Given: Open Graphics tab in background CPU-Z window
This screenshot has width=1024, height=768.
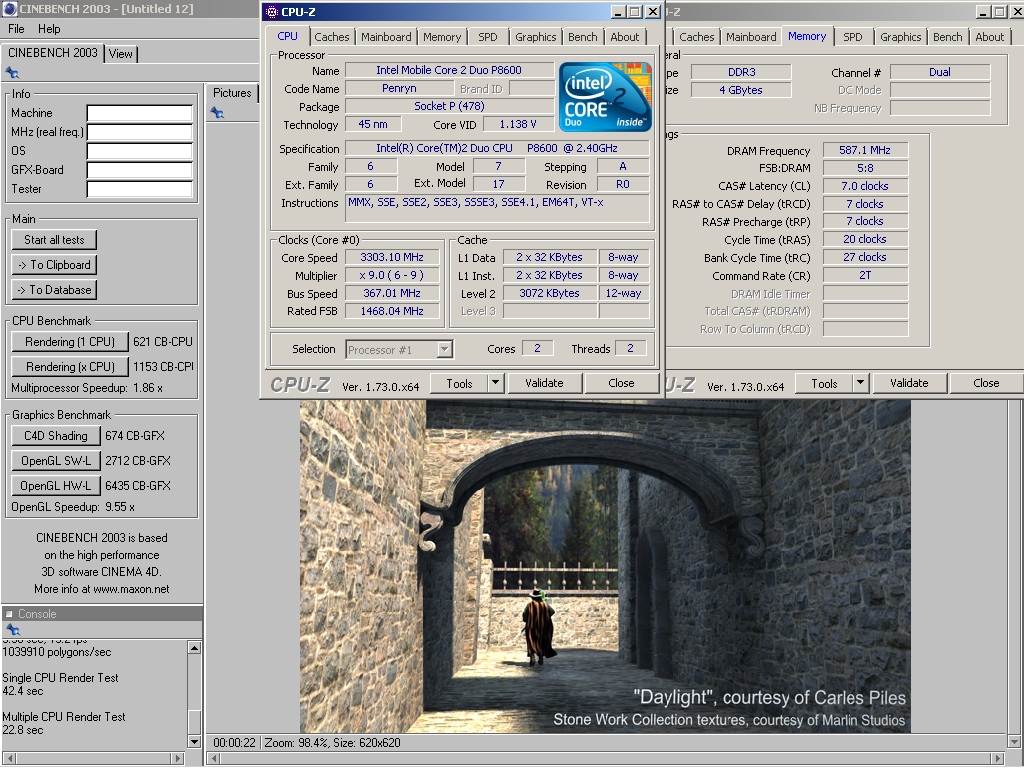Looking at the screenshot, I should tap(901, 37).
